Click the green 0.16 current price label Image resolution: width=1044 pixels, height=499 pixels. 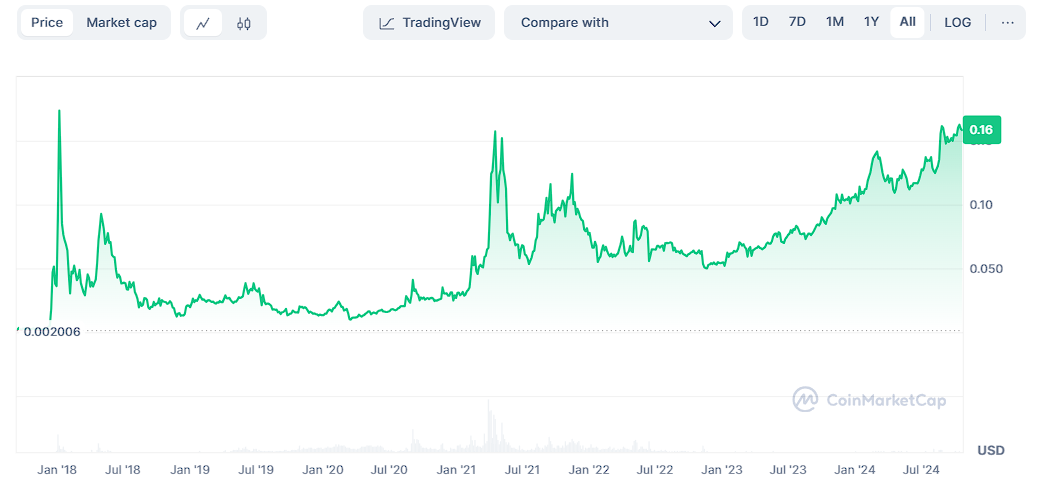(981, 129)
